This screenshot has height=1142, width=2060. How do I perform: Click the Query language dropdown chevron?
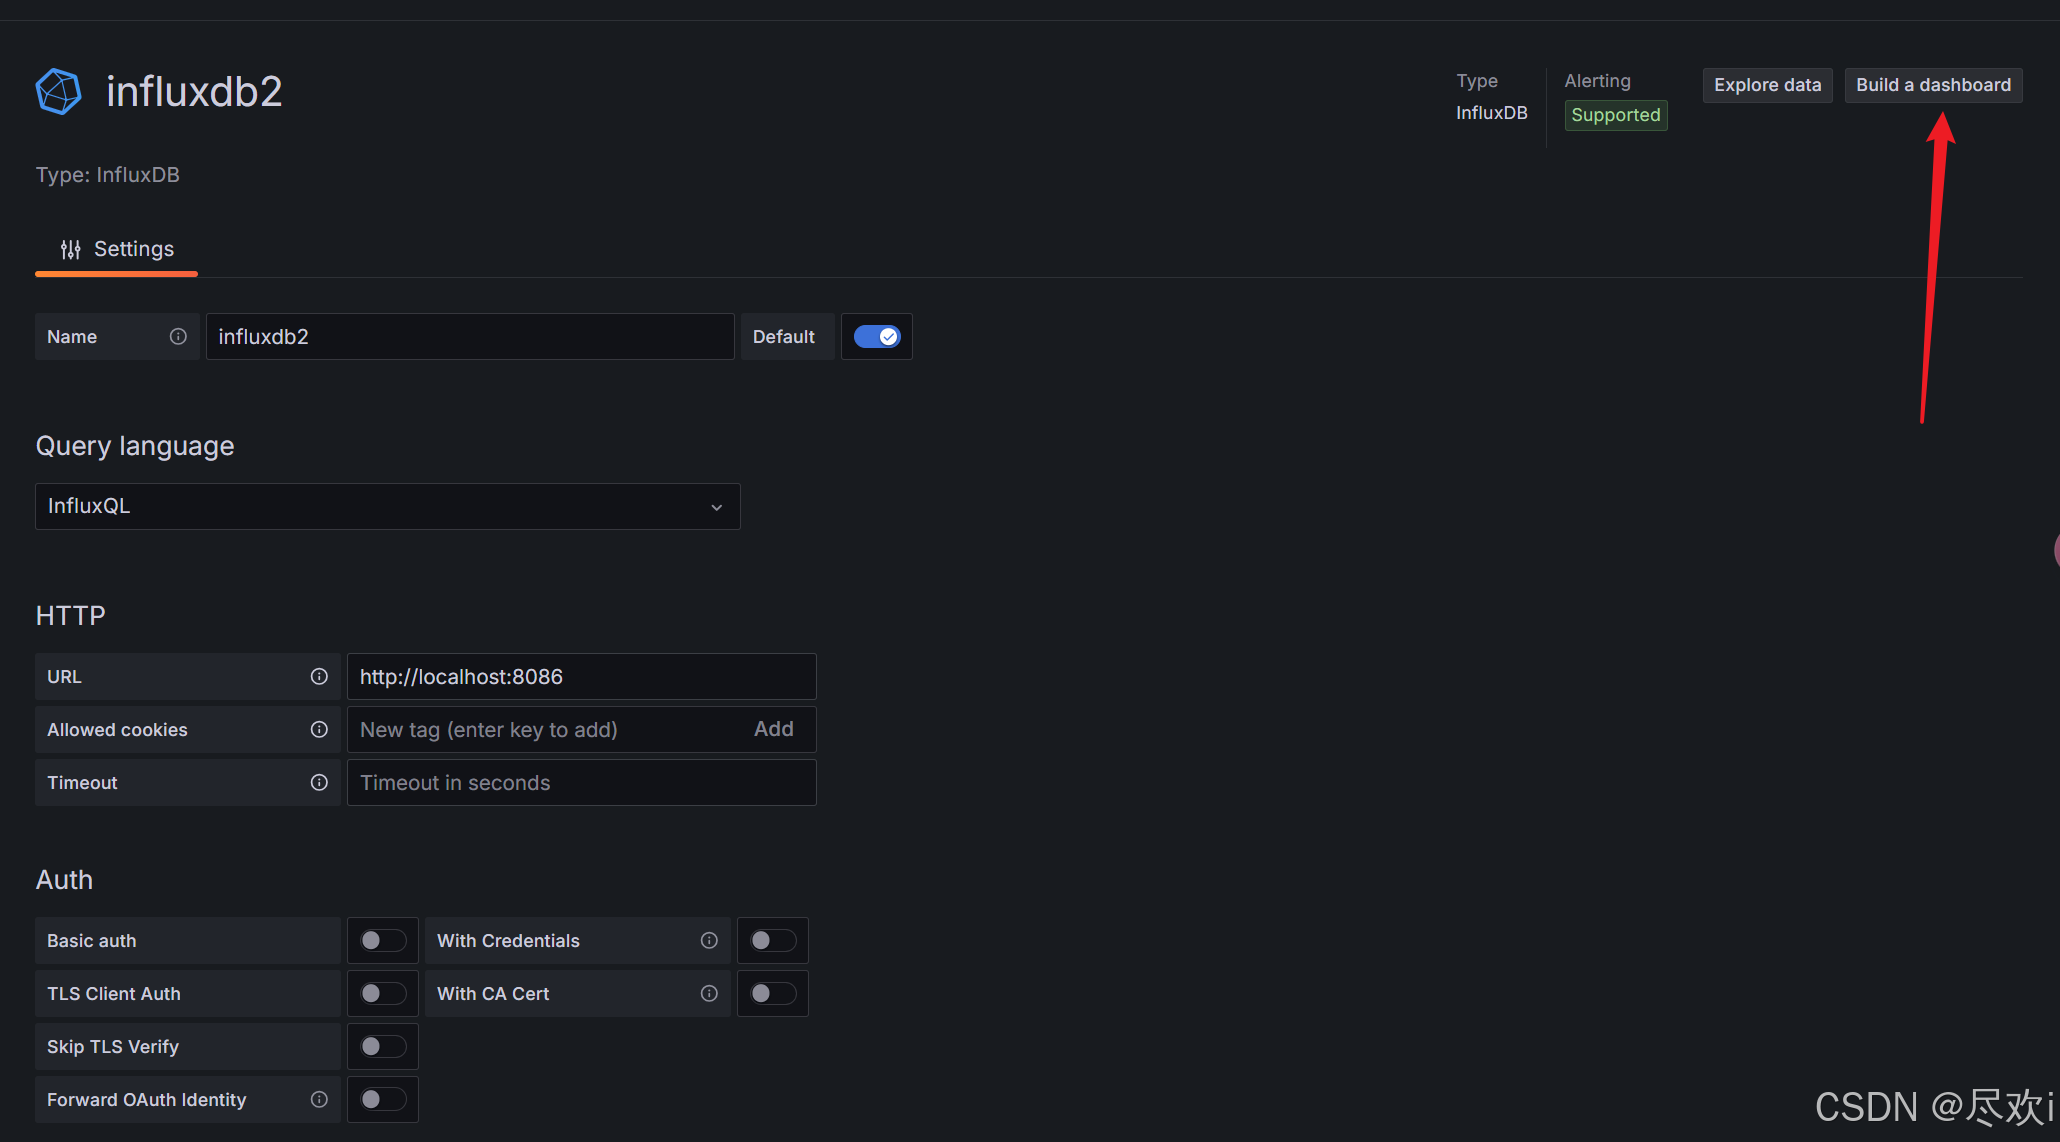tap(717, 508)
